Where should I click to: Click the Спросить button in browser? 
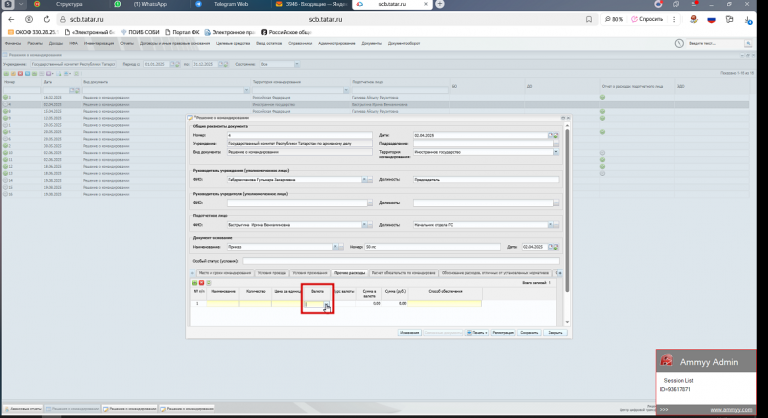point(647,20)
